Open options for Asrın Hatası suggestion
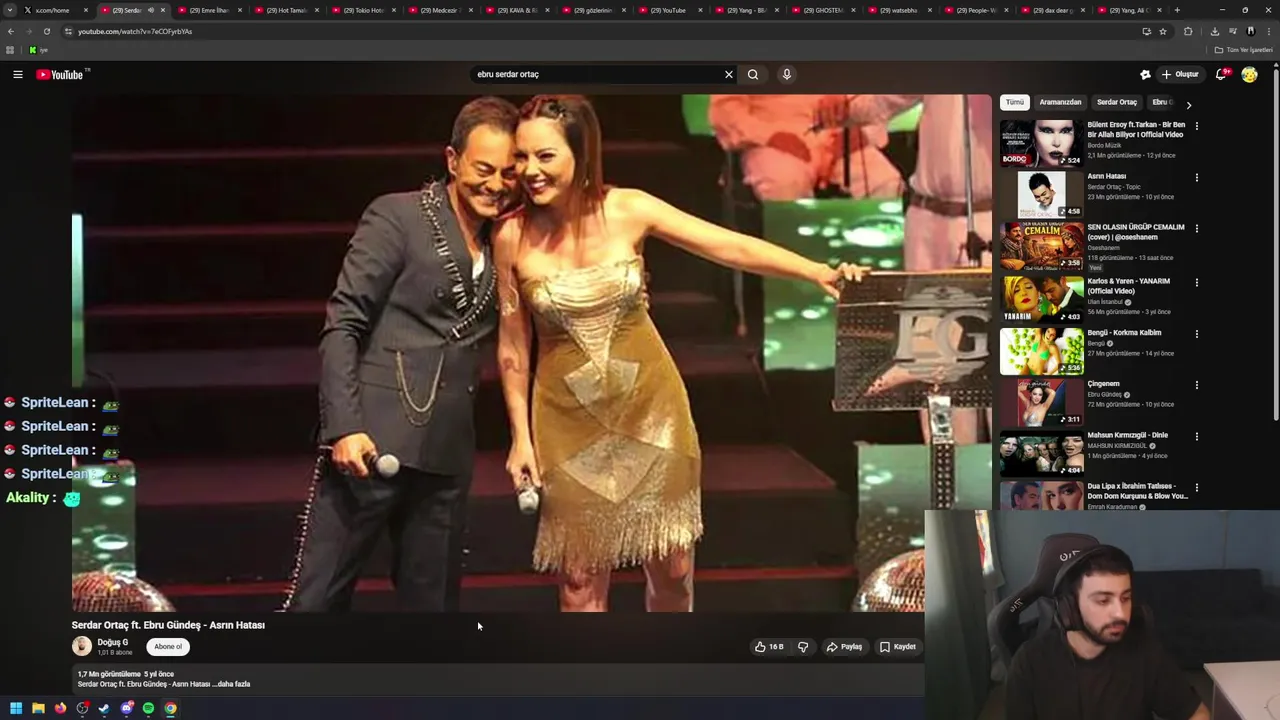1280x720 pixels. click(1196, 177)
